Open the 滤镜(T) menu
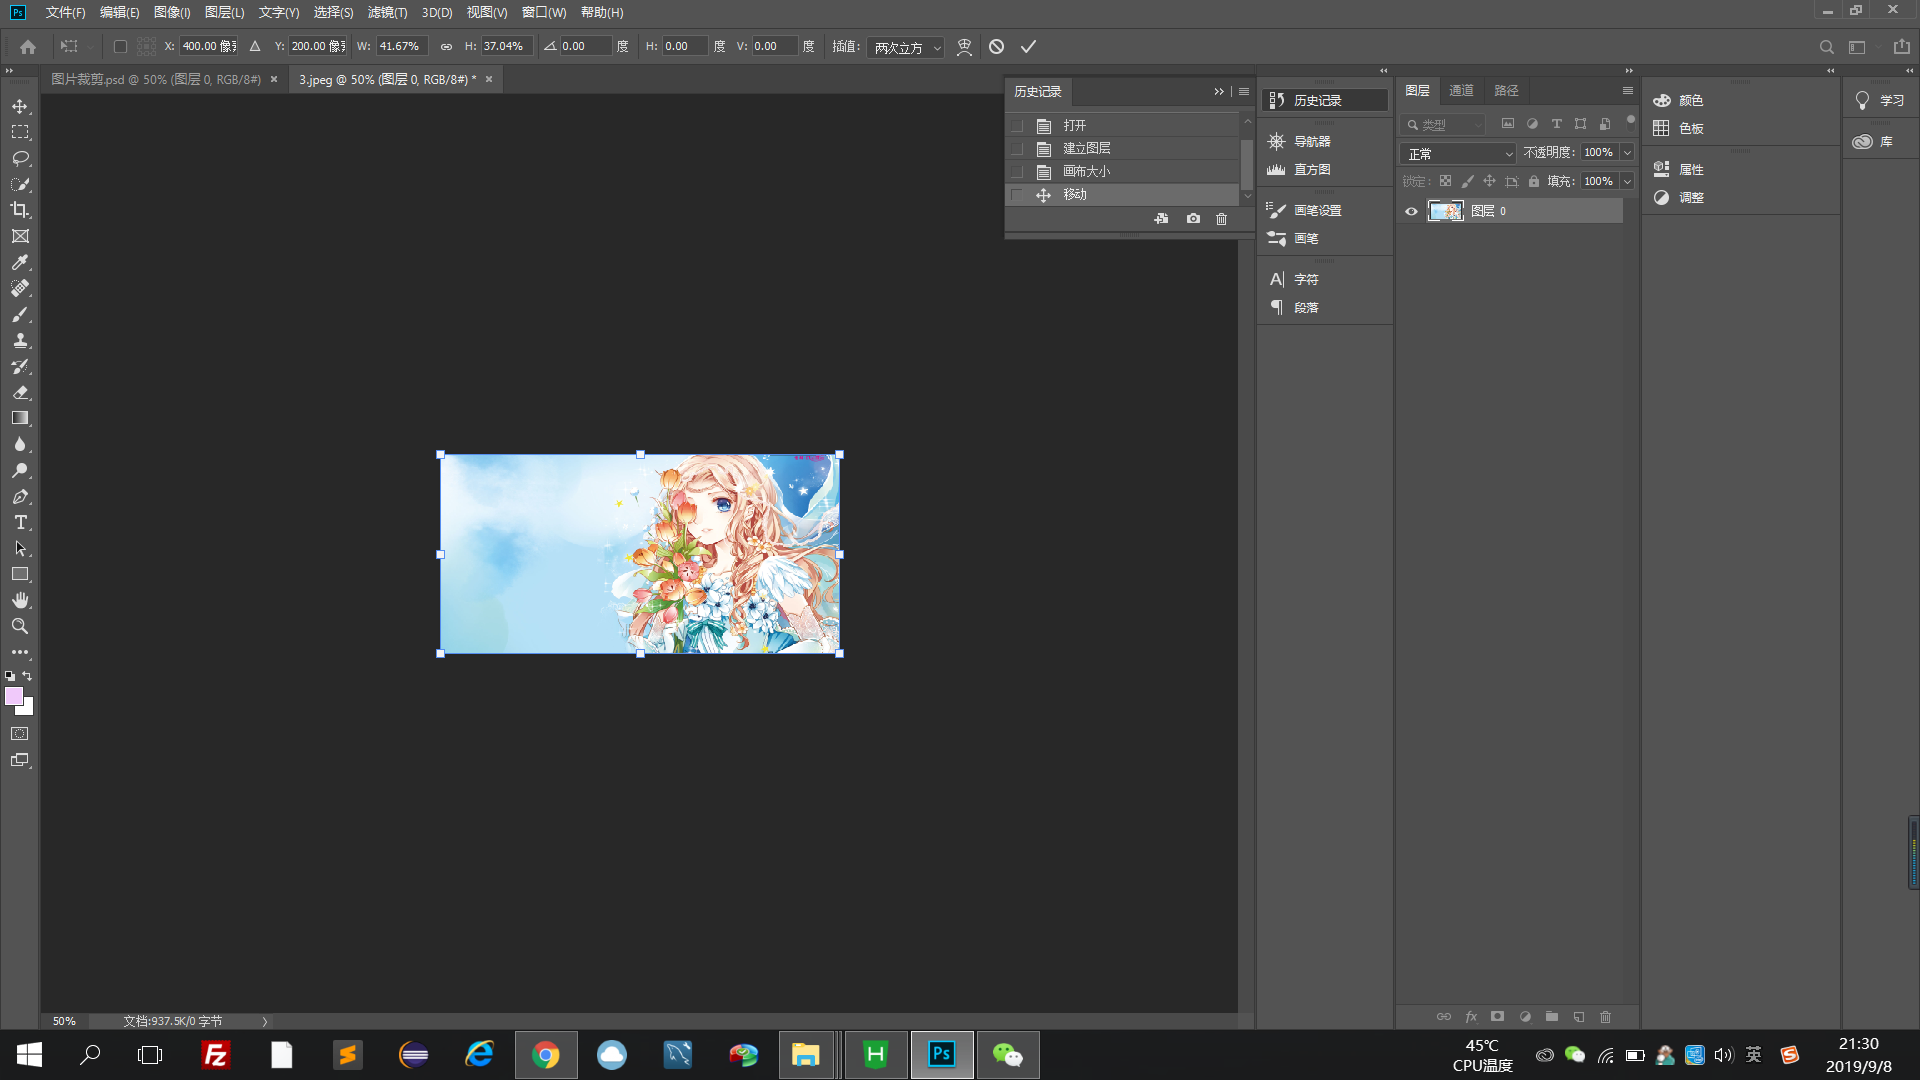Screen dimensions: 1920x1080 387,13
